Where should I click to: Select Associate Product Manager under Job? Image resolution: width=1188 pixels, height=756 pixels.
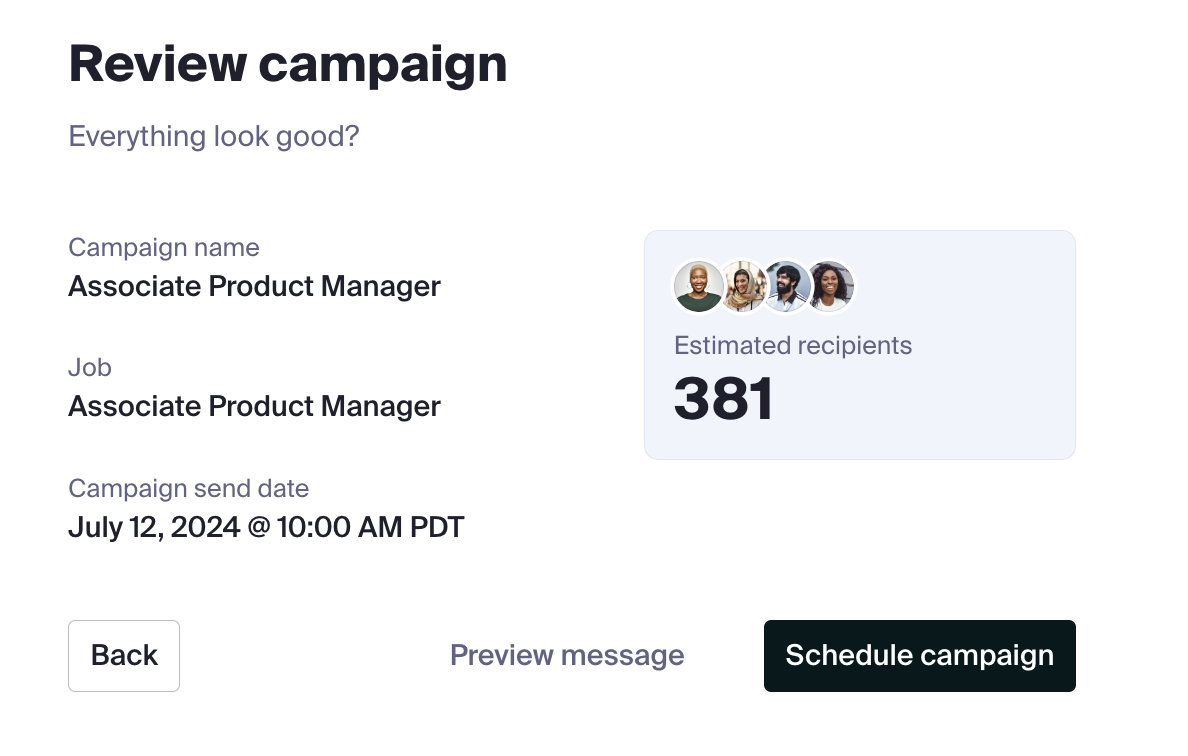pos(254,407)
